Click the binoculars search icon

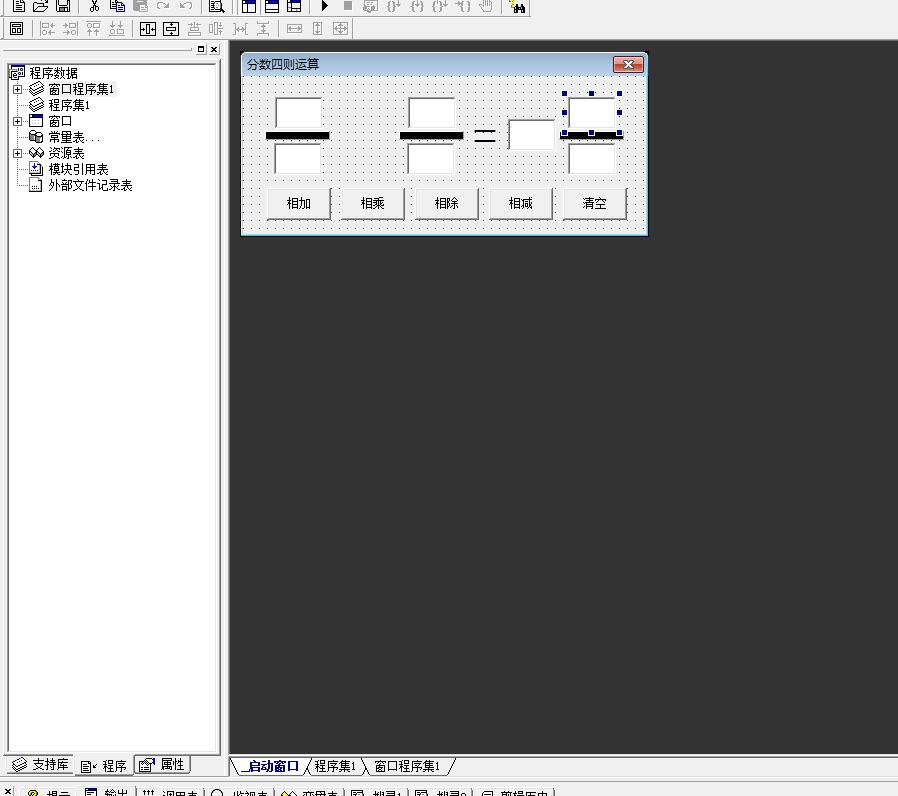517,6
